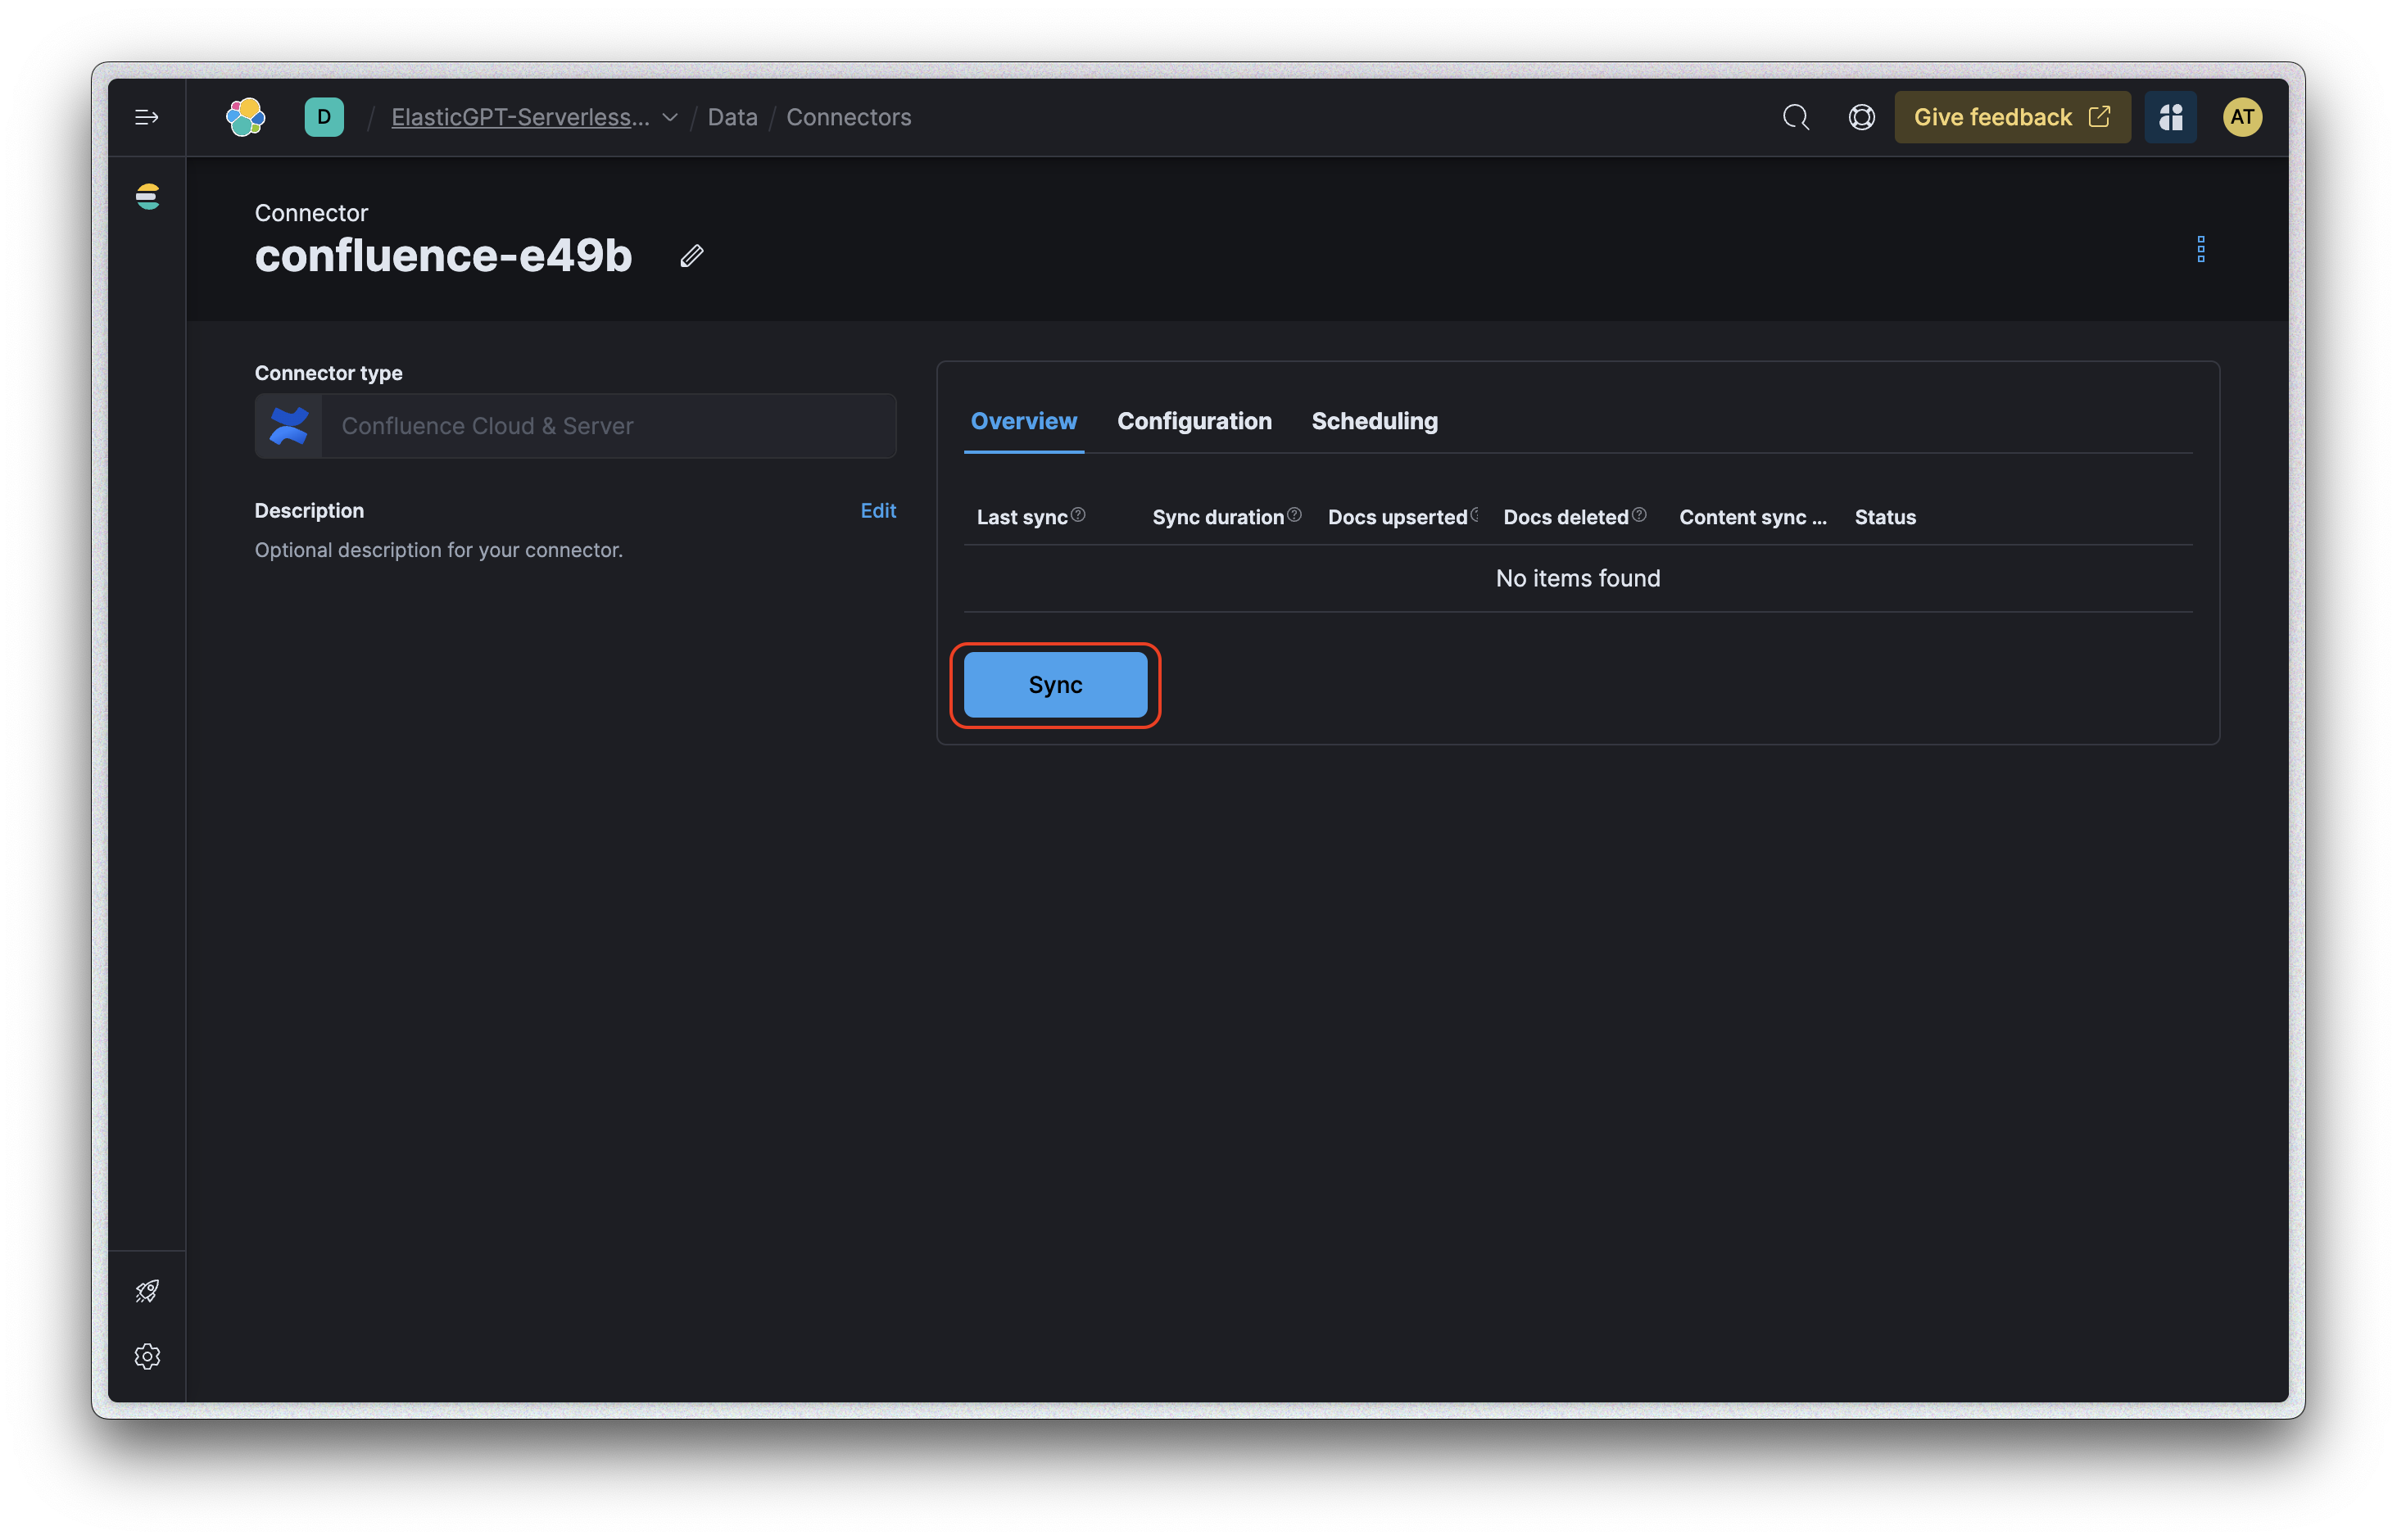Screen dimensions: 2397x1540
Task: Click the Give feedback button
Action: 2012,117
